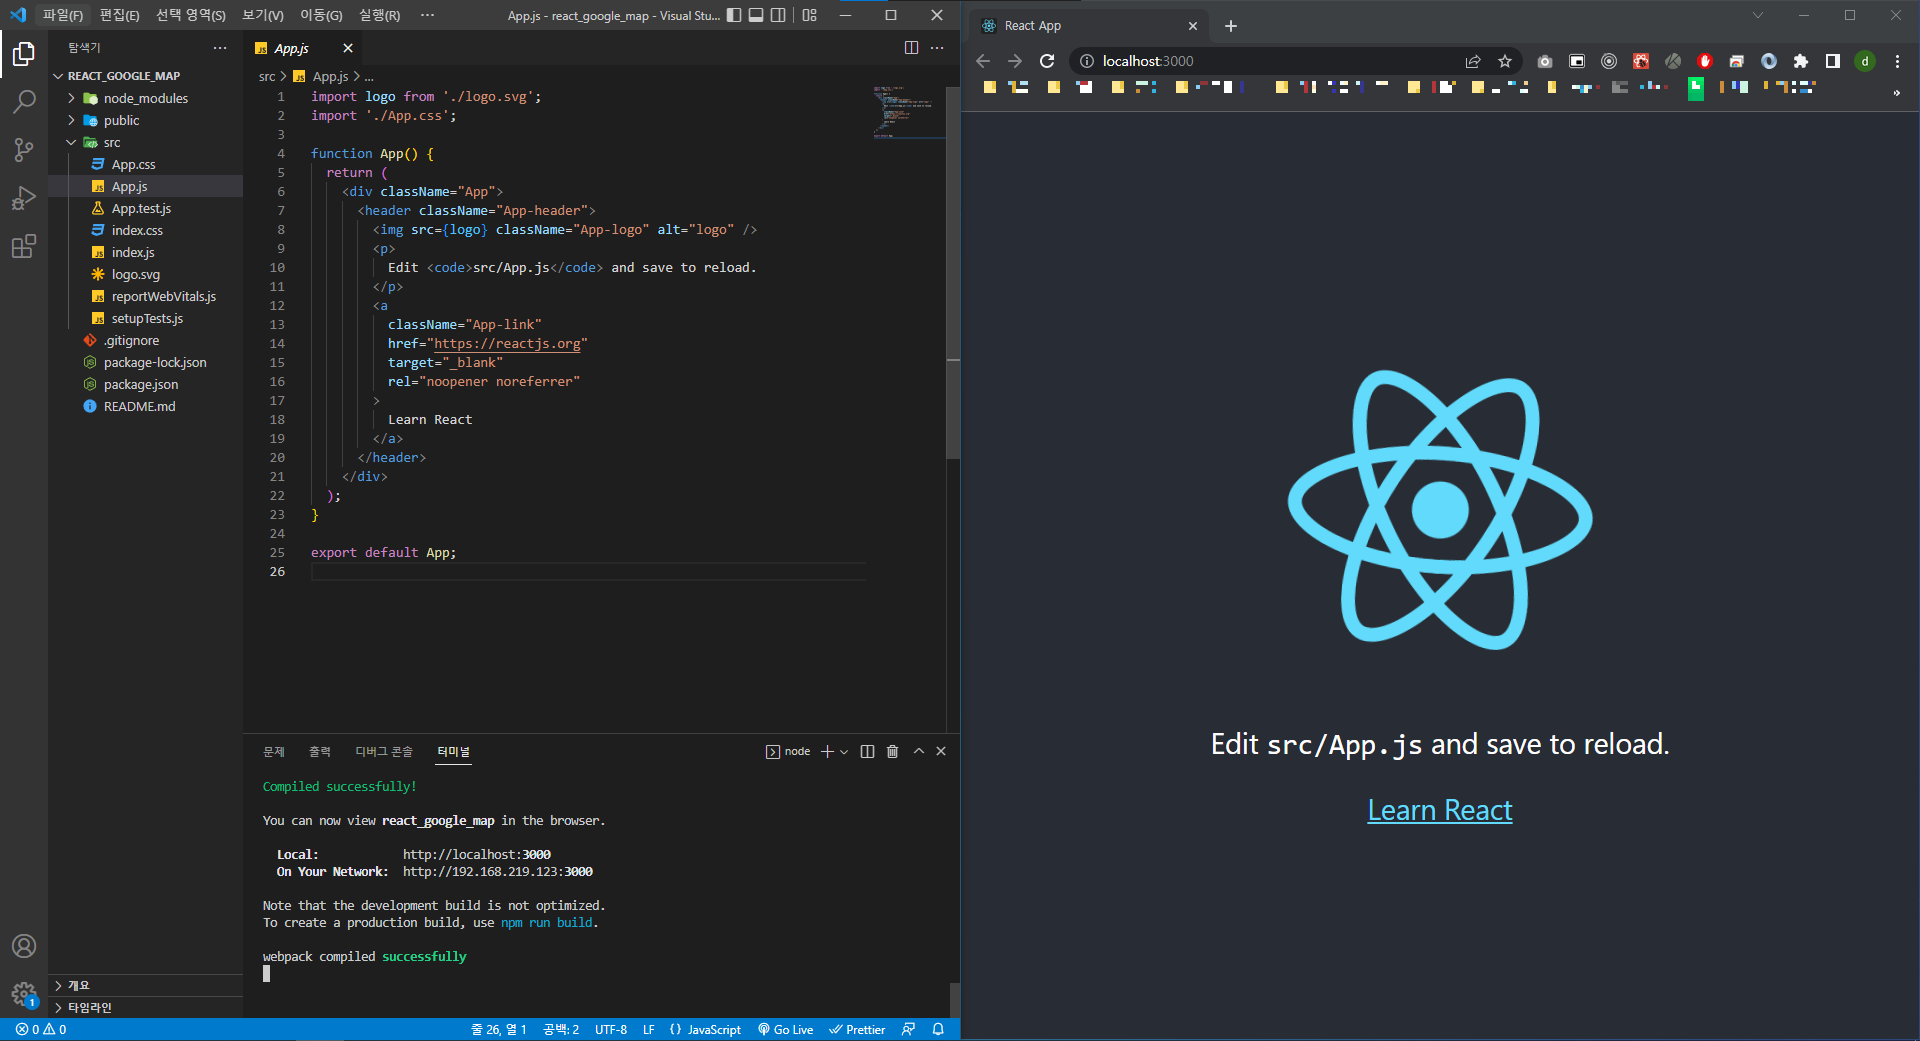Open the Customize Layout icon in VS Code title bar
This screenshot has width=1920, height=1041.
click(x=810, y=15)
